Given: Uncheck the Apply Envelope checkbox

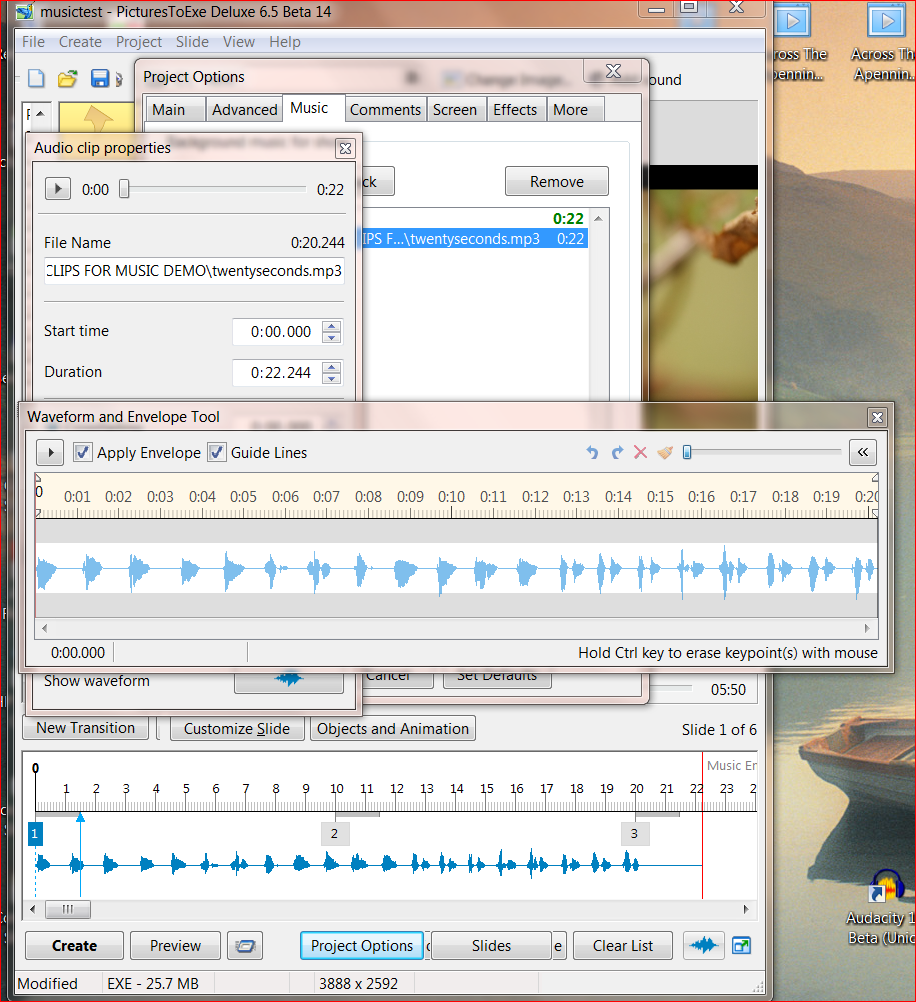Looking at the screenshot, I should (x=83, y=452).
